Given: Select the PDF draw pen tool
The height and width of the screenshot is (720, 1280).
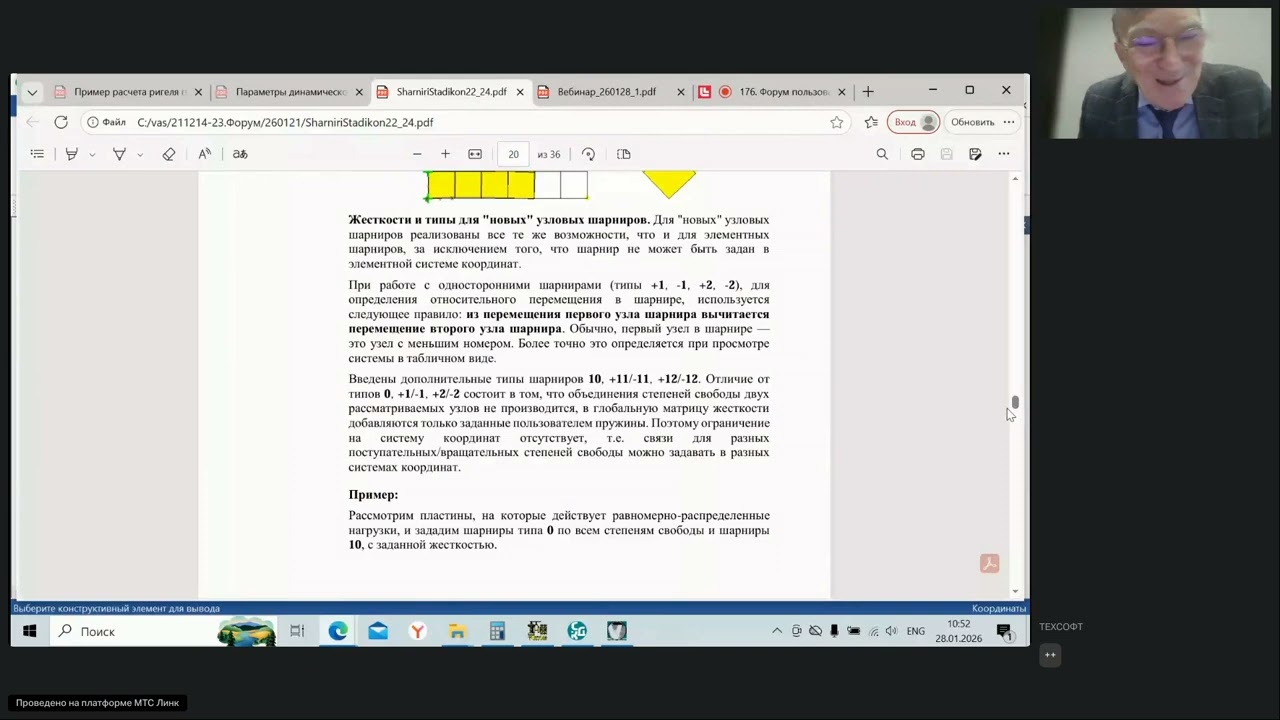Looking at the screenshot, I should [119, 154].
